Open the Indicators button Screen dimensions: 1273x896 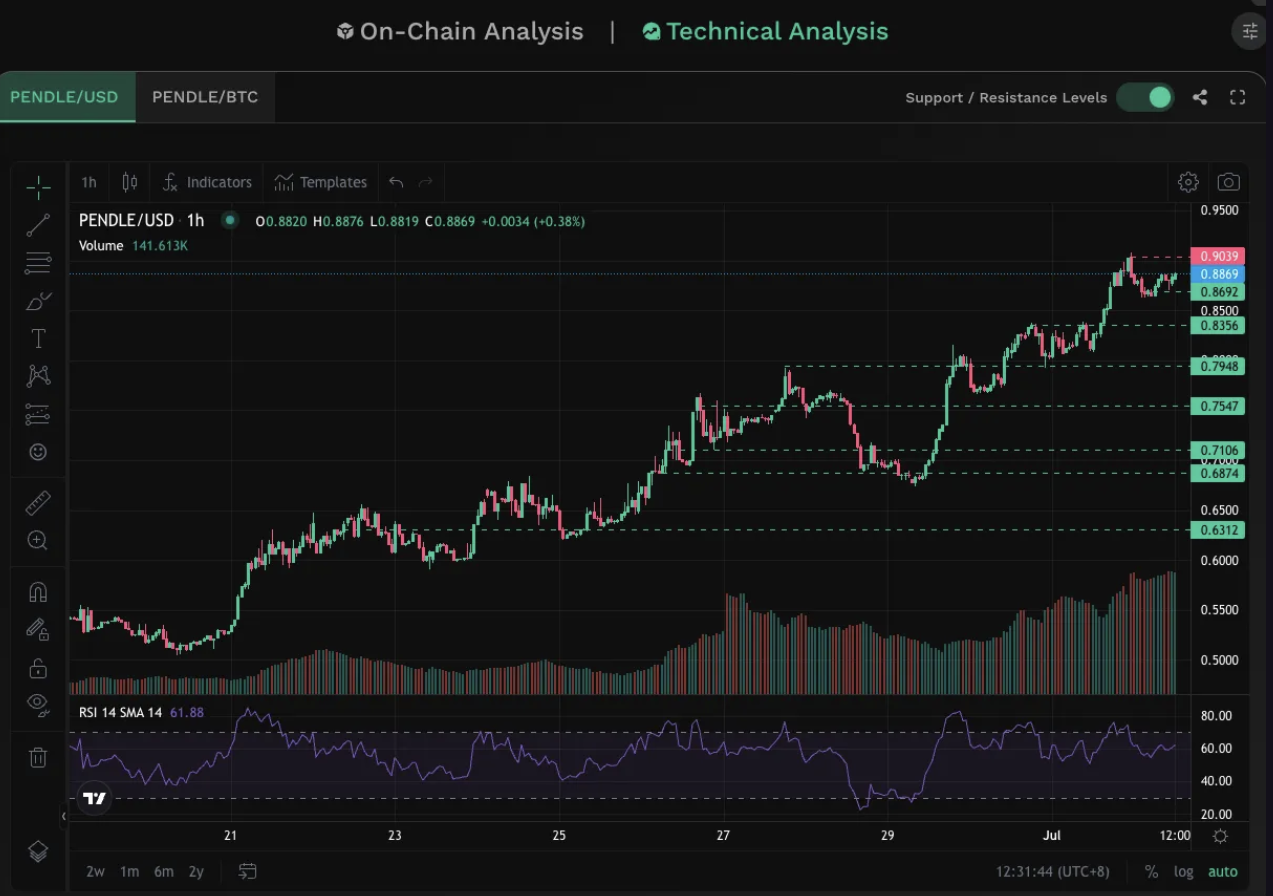click(x=207, y=182)
